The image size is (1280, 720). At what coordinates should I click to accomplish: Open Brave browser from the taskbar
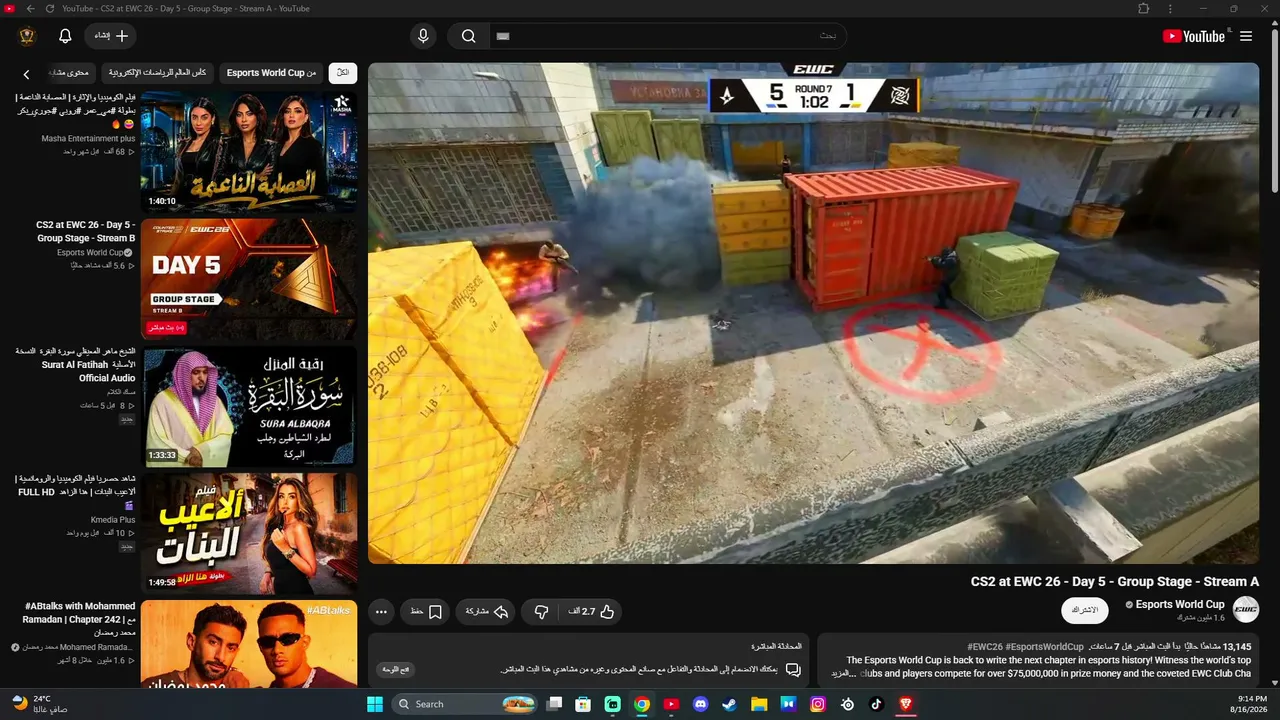(x=906, y=704)
